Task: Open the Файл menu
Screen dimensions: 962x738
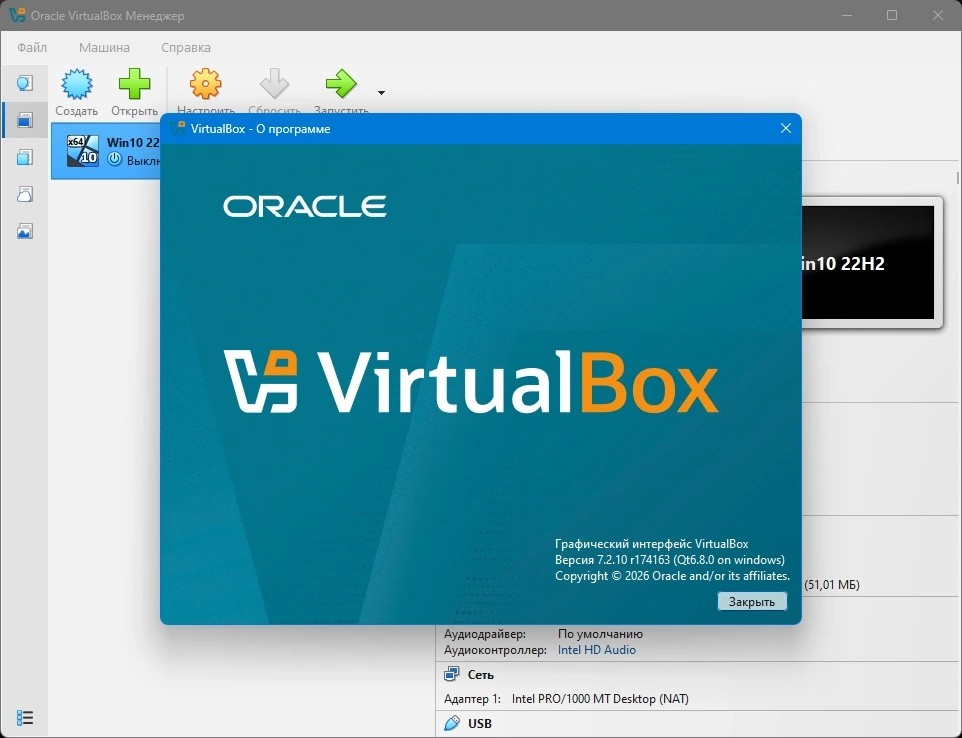Action: point(32,47)
